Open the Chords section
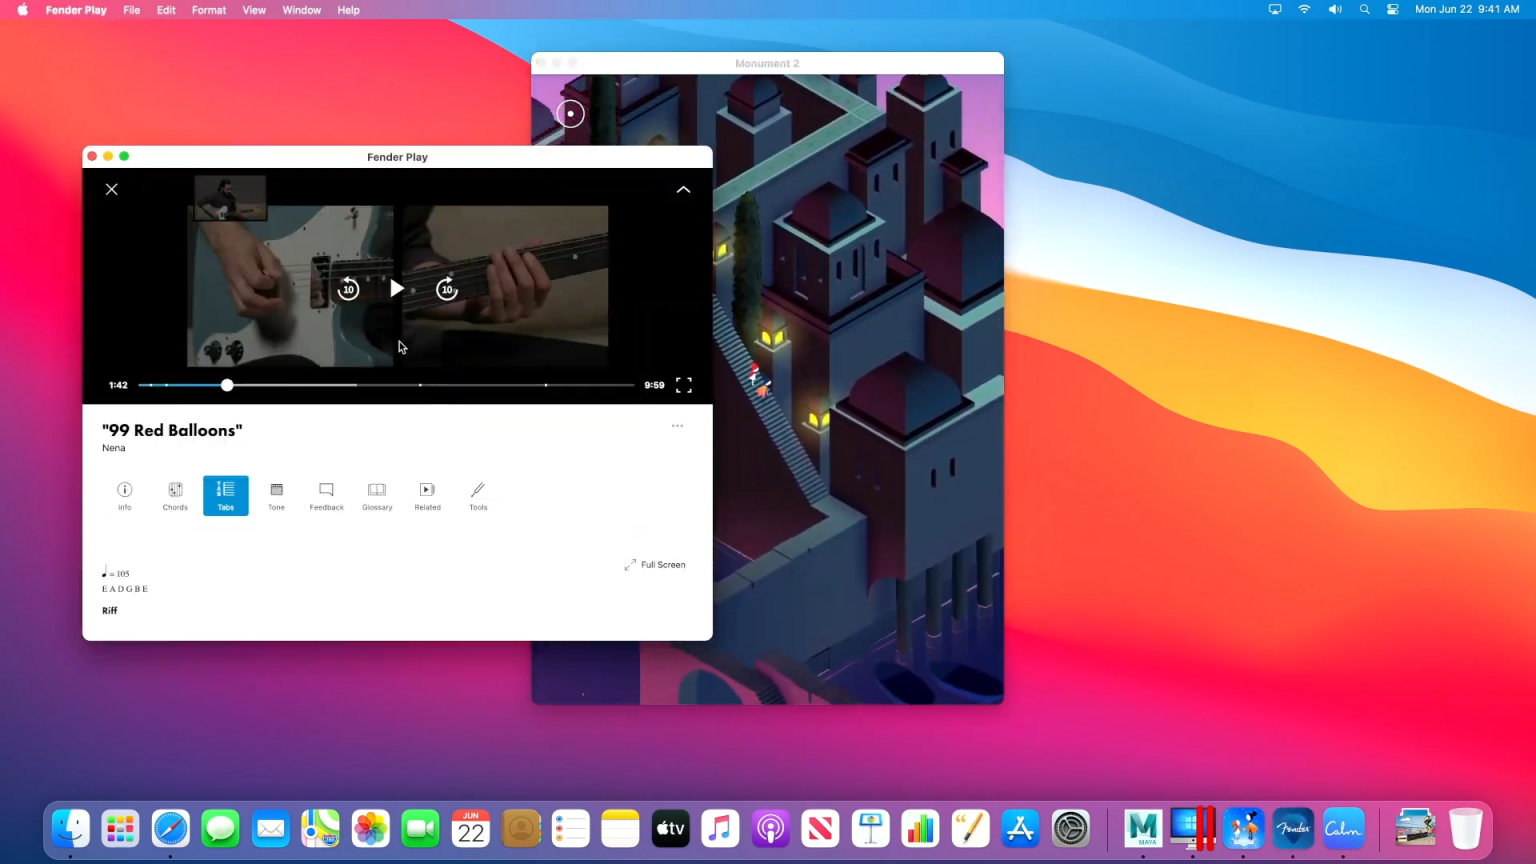 pyautogui.click(x=175, y=495)
